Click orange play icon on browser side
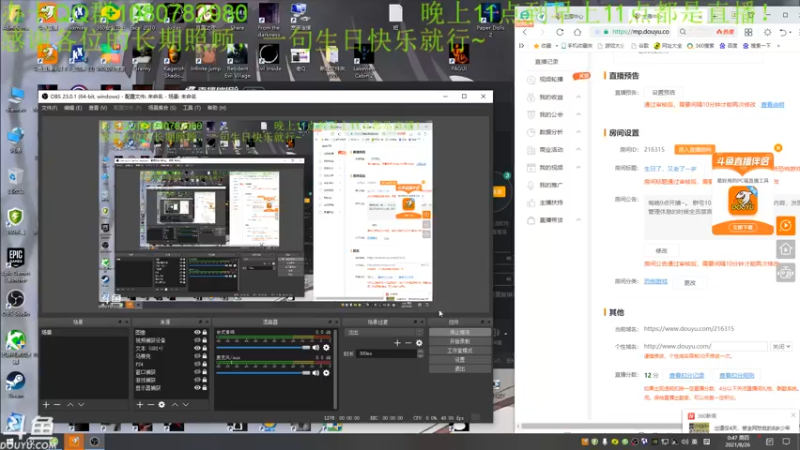This screenshot has width=800, height=450. point(786,226)
